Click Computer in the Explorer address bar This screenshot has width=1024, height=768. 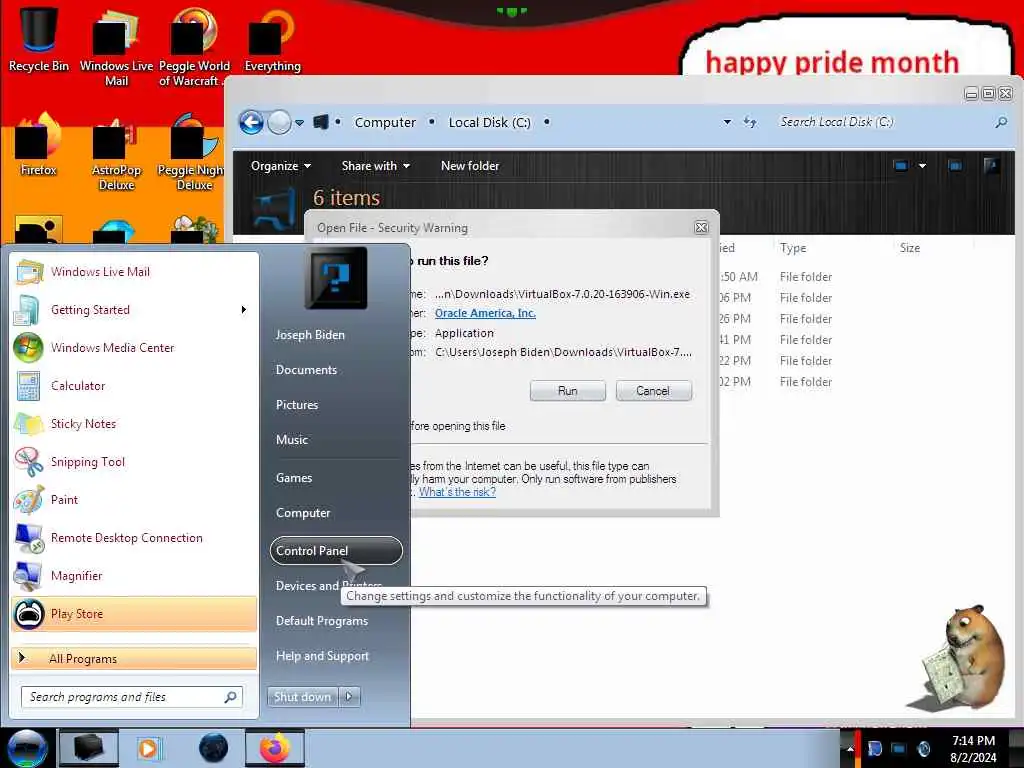coord(385,122)
